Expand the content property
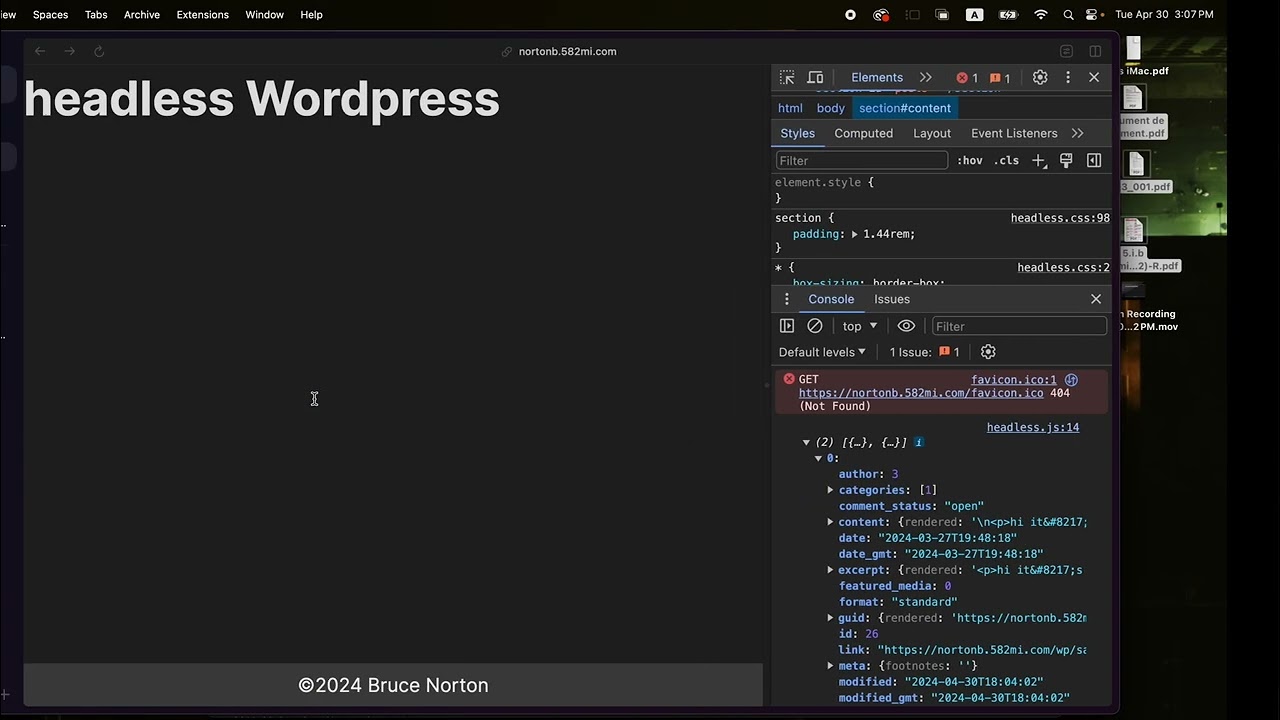 pos(830,522)
